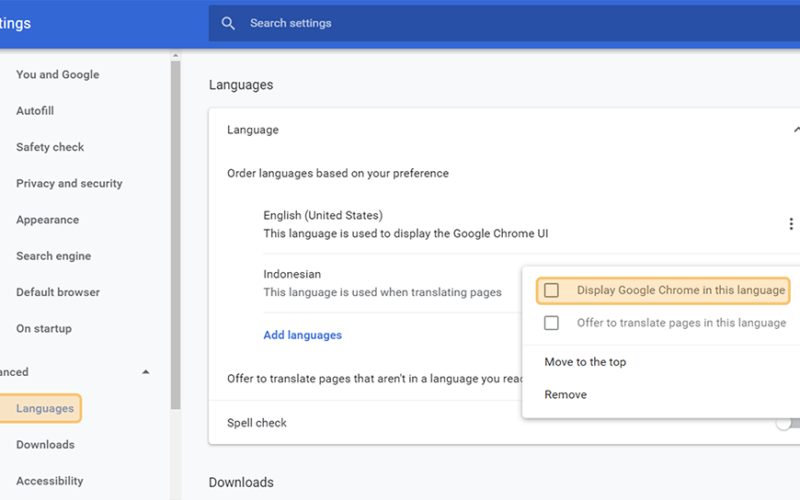Navigate to Privacy and security
The image size is (800, 500).
[x=69, y=183]
